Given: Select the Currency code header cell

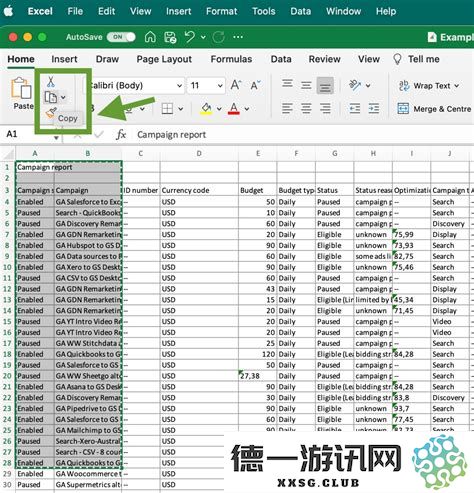Looking at the screenshot, I should tap(199, 190).
